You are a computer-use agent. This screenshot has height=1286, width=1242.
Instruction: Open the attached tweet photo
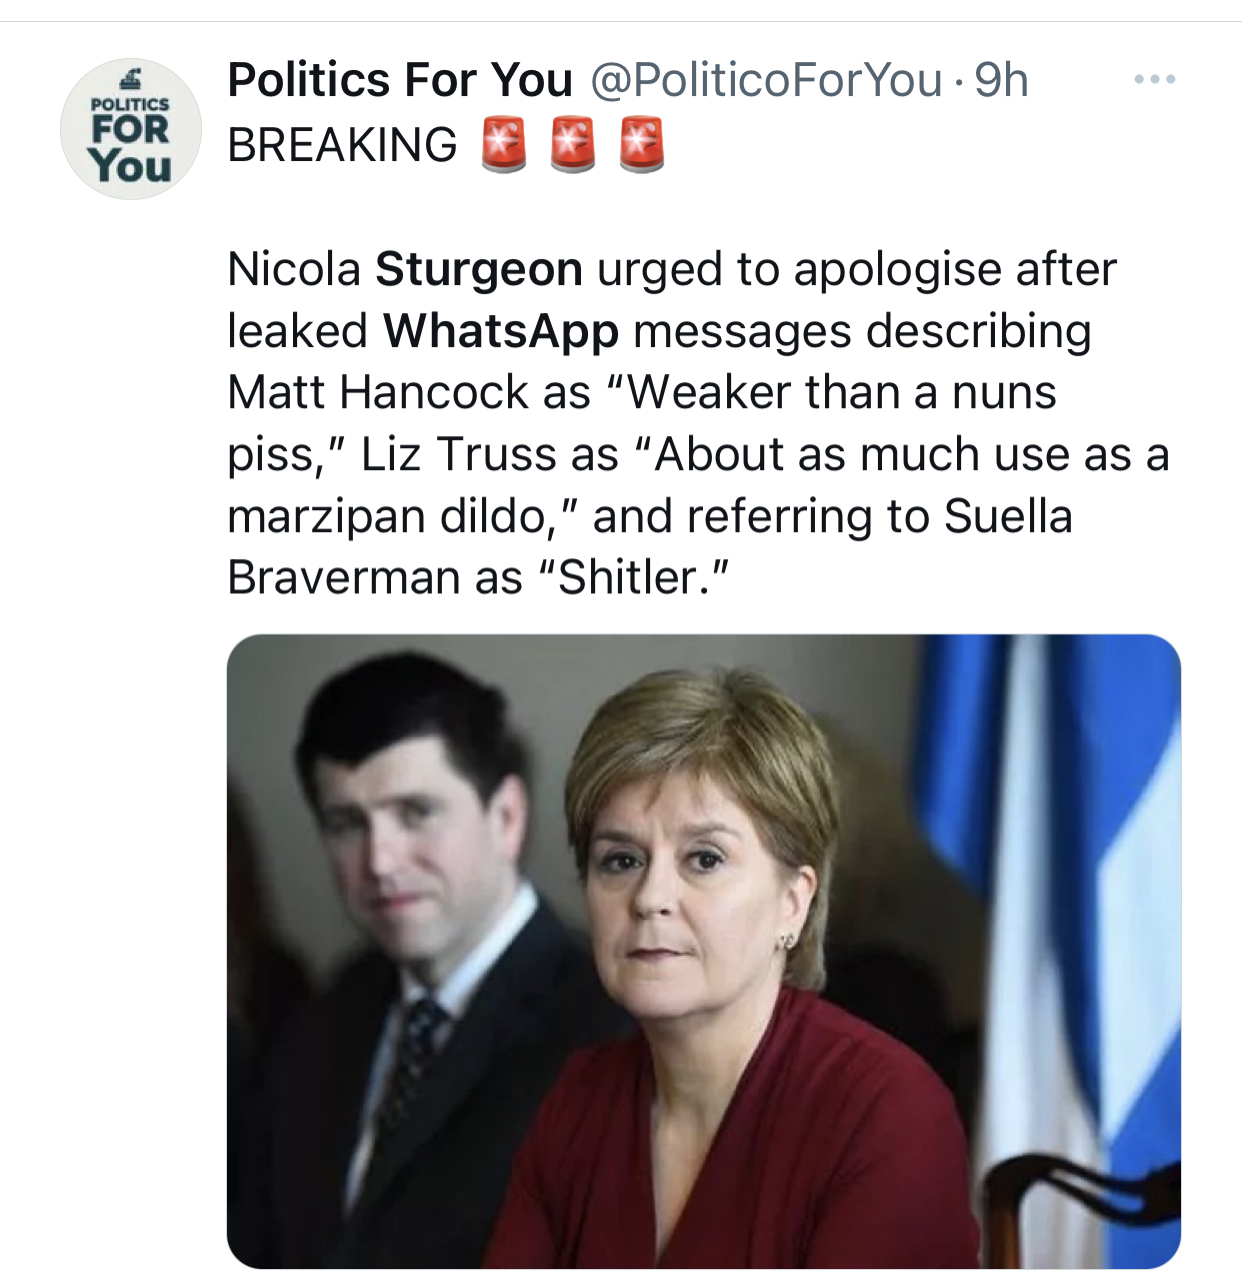[x=704, y=952]
